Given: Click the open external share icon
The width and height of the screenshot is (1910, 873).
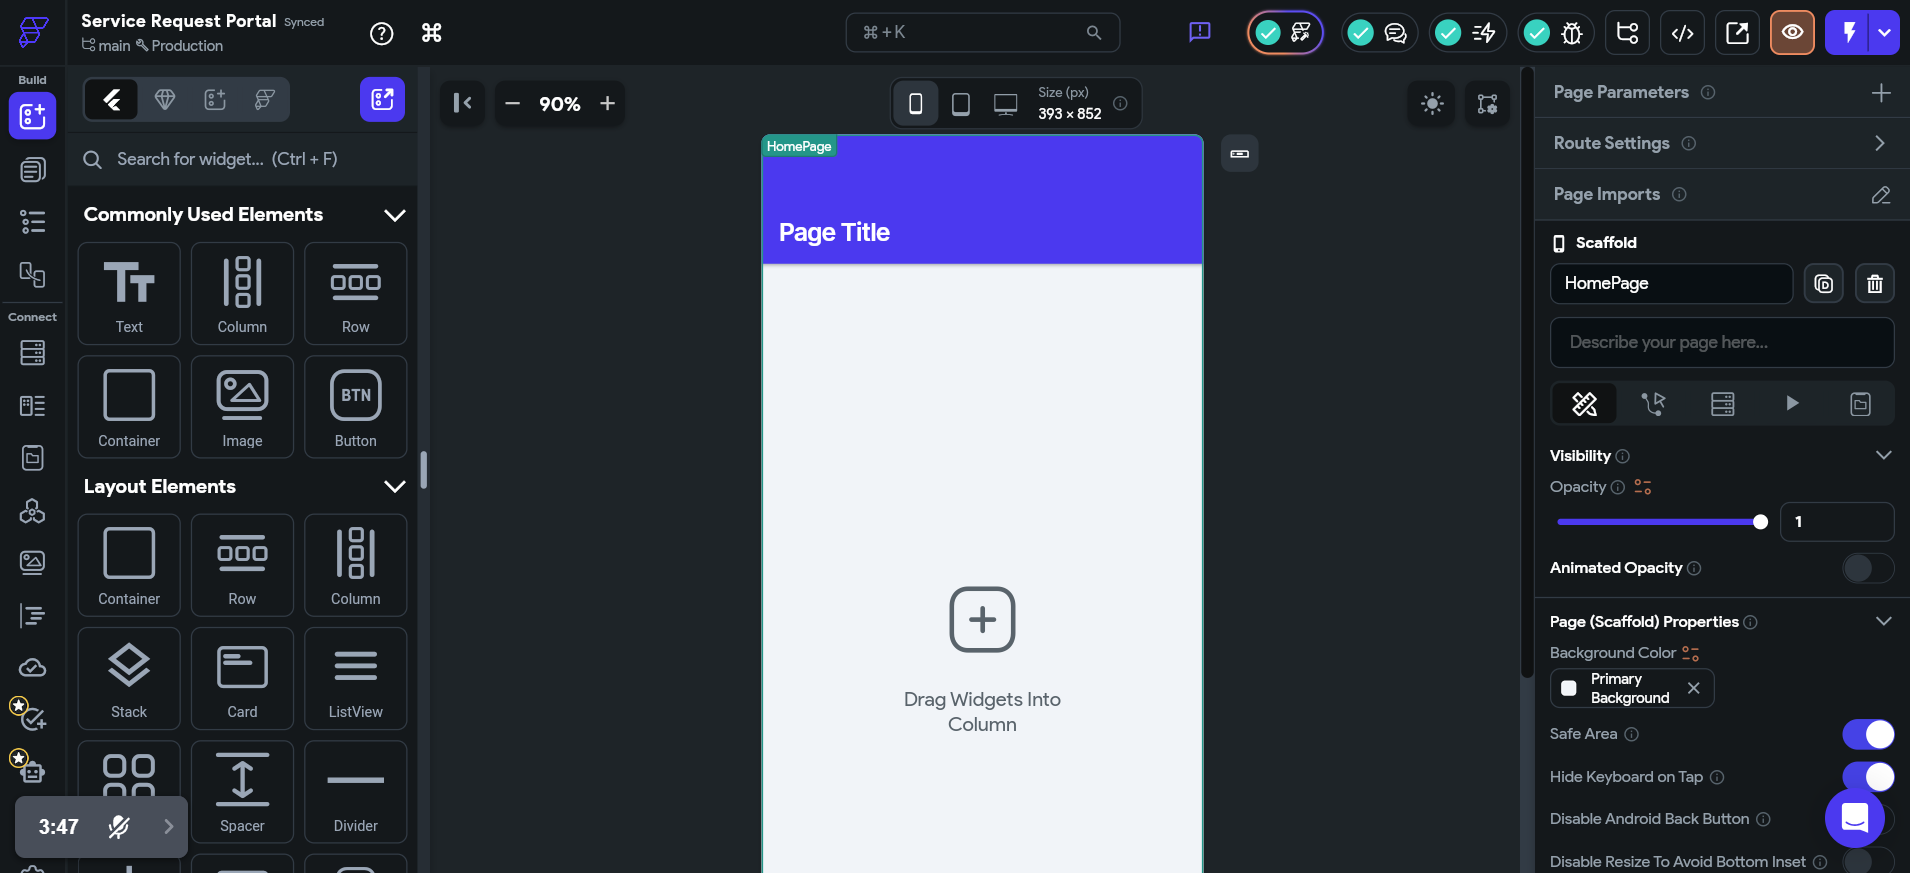Looking at the screenshot, I should (x=1737, y=33).
